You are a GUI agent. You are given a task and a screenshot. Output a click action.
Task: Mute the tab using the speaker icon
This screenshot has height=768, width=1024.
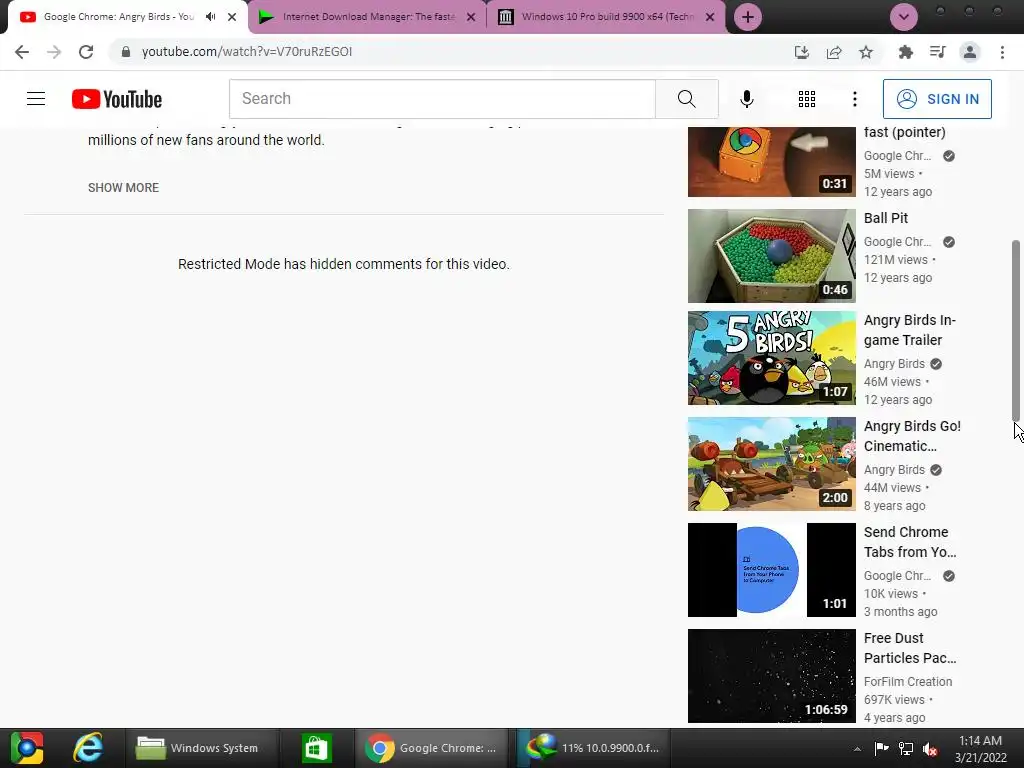(210, 17)
